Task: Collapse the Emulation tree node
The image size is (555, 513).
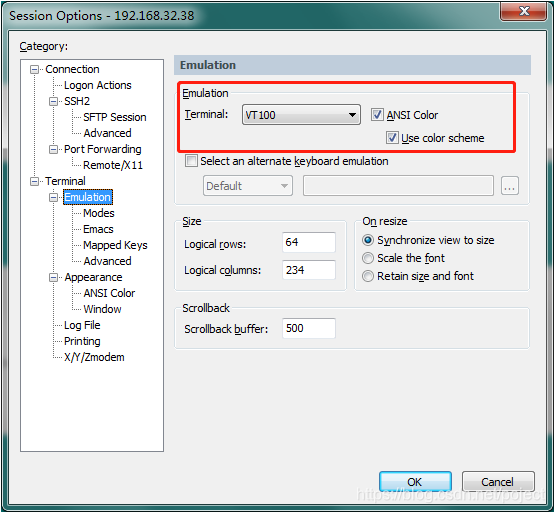Action: tap(53, 198)
